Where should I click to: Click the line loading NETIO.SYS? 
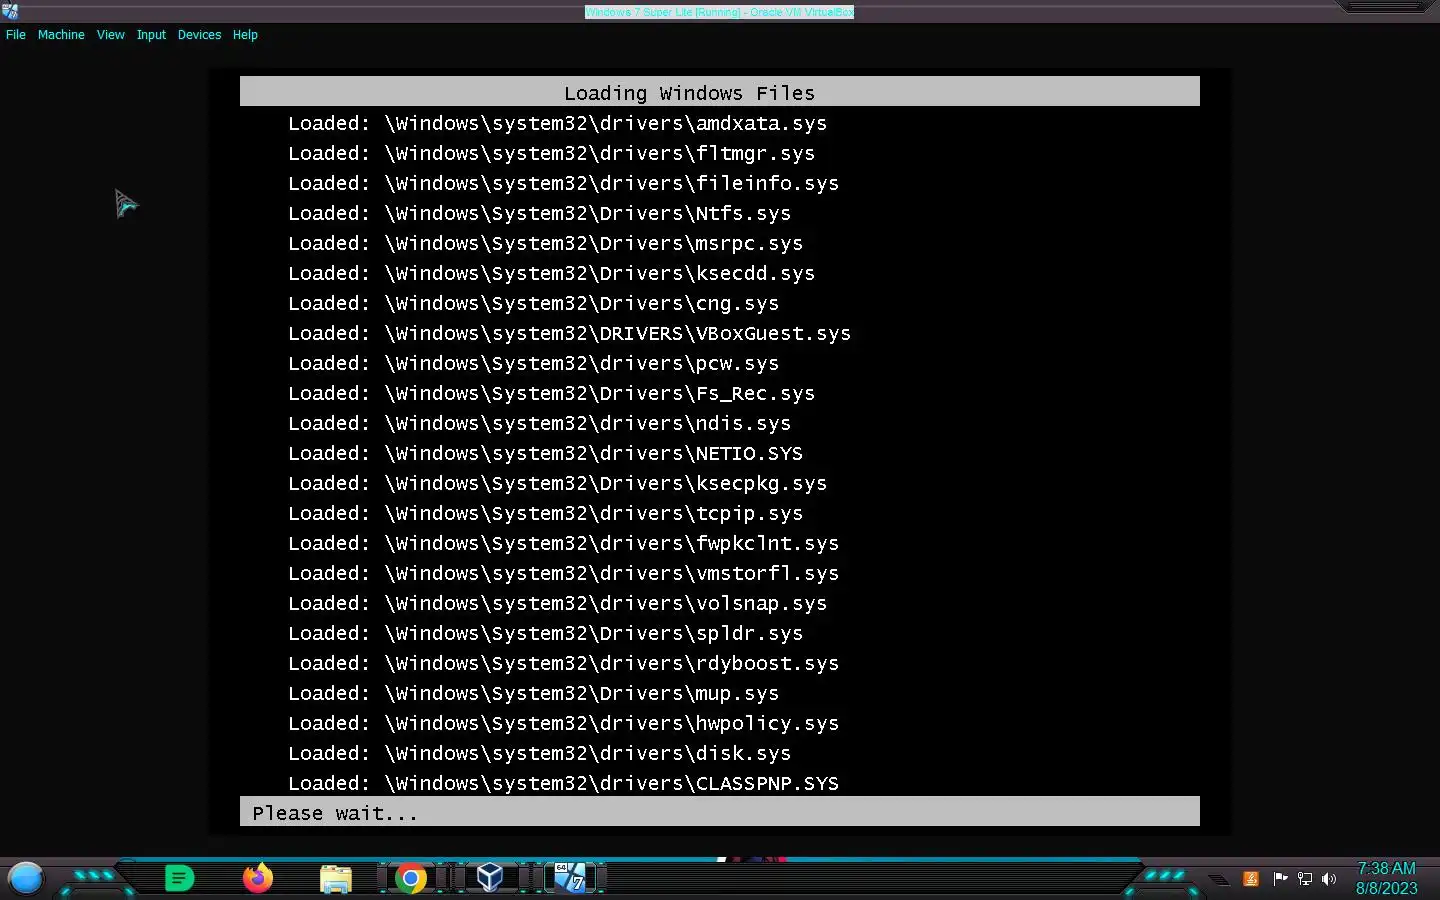tap(545, 453)
